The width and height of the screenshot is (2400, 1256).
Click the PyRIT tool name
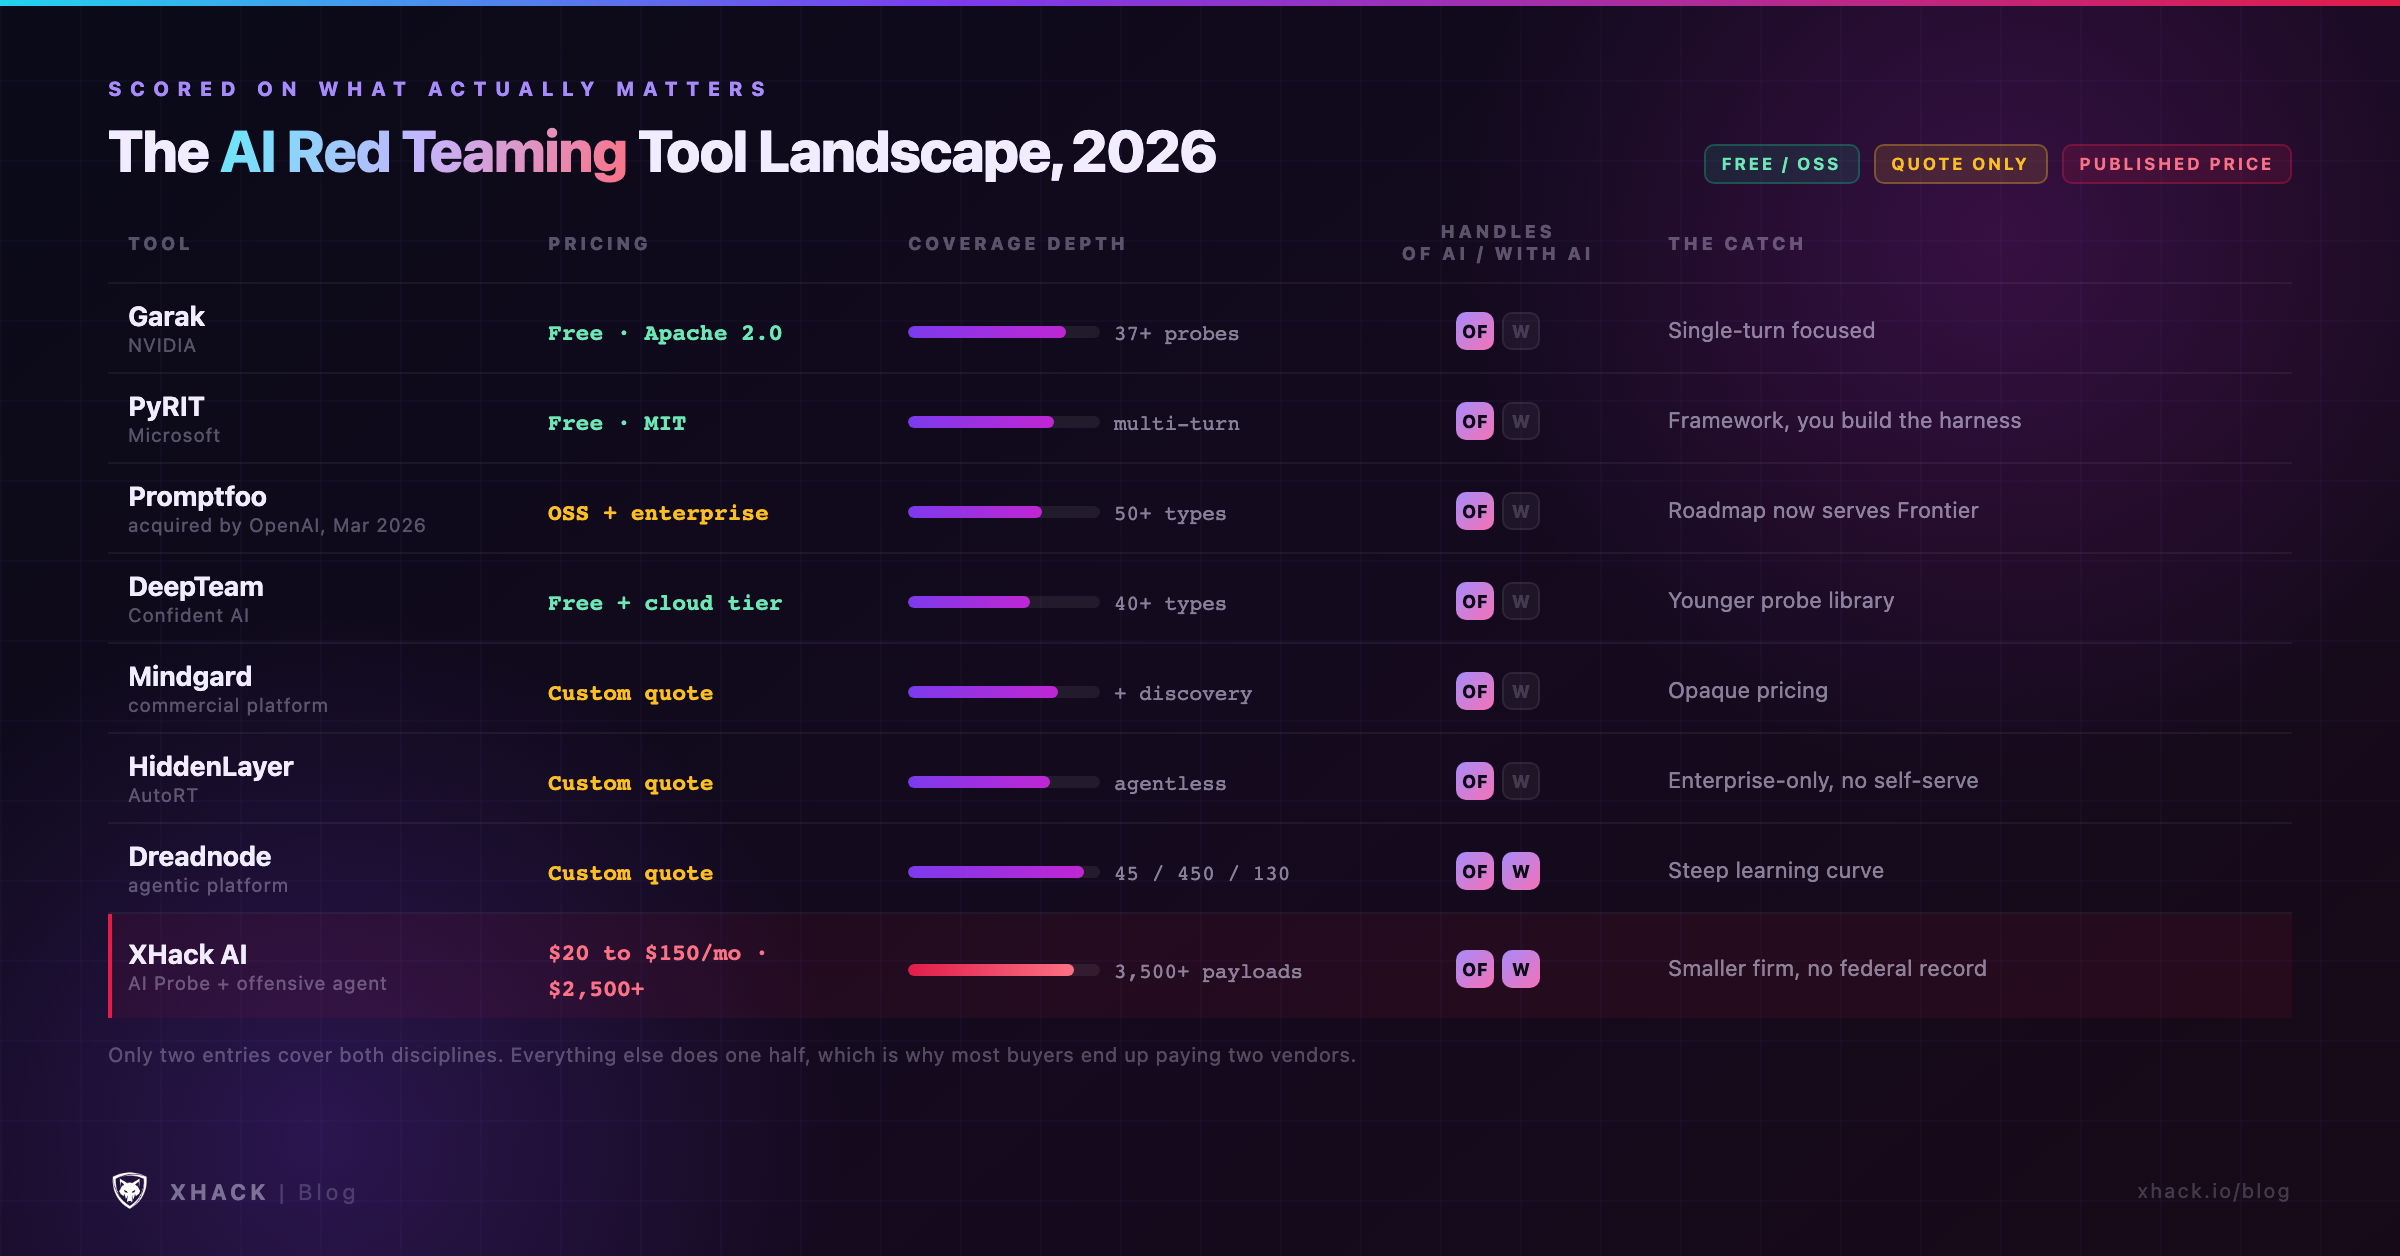click(x=166, y=407)
